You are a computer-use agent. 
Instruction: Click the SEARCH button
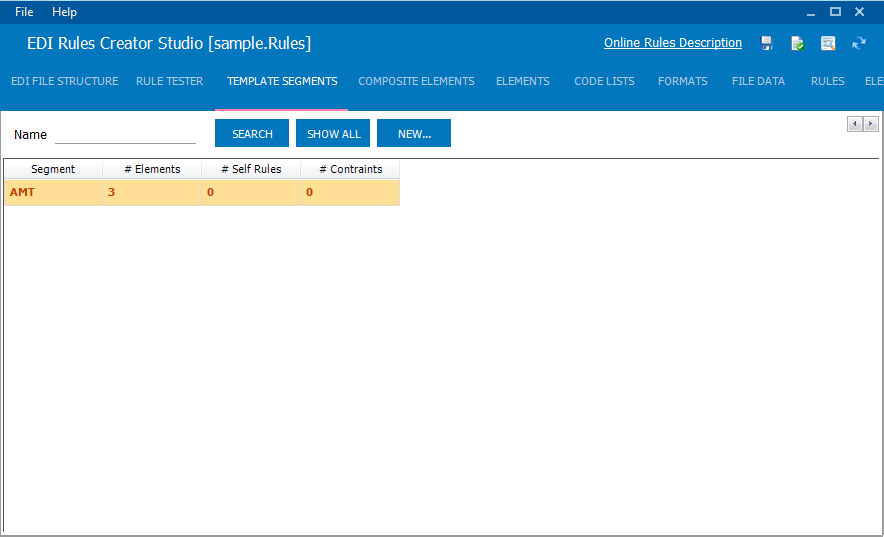252,134
